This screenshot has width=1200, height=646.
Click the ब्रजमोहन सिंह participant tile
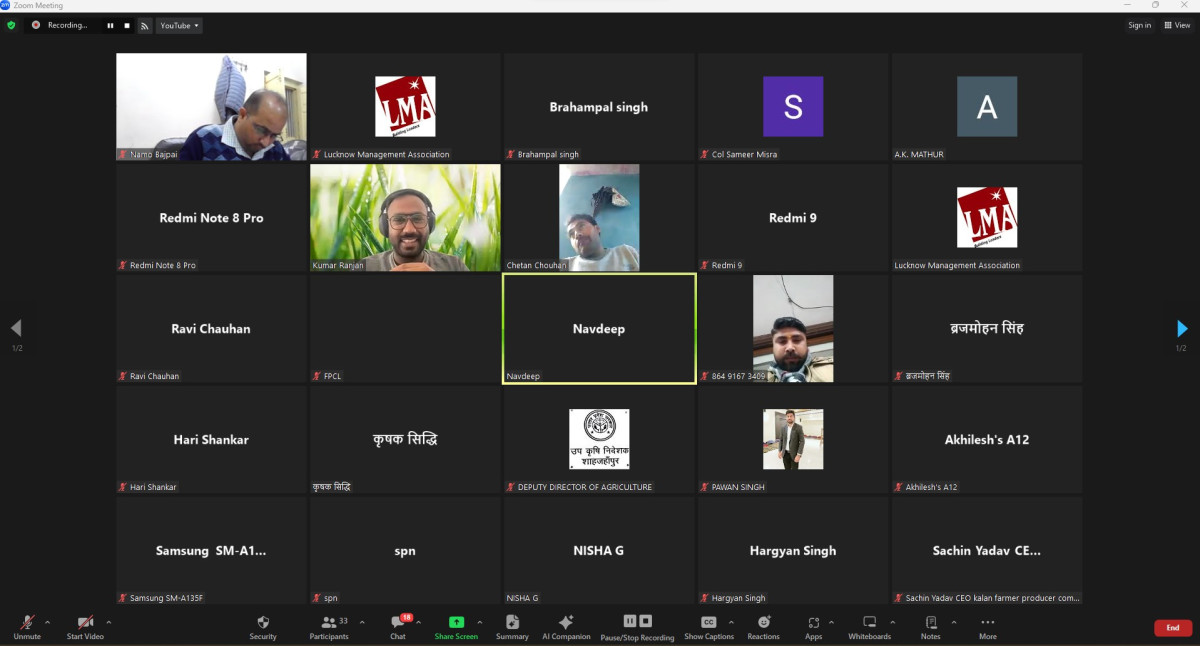tap(987, 329)
